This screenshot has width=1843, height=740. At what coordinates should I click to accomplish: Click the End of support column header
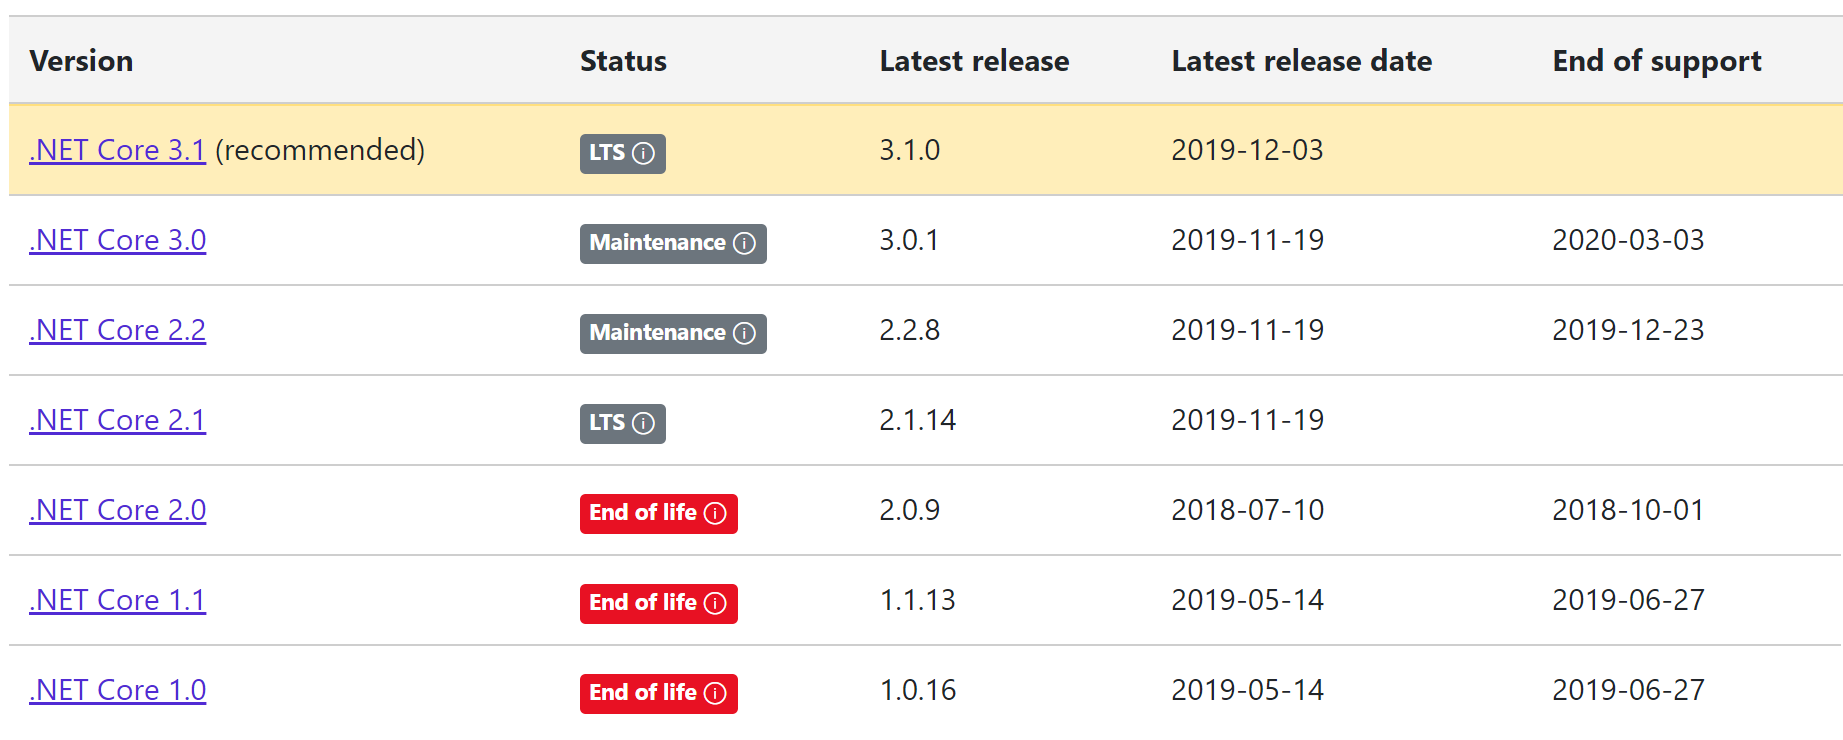point(1656,61)
